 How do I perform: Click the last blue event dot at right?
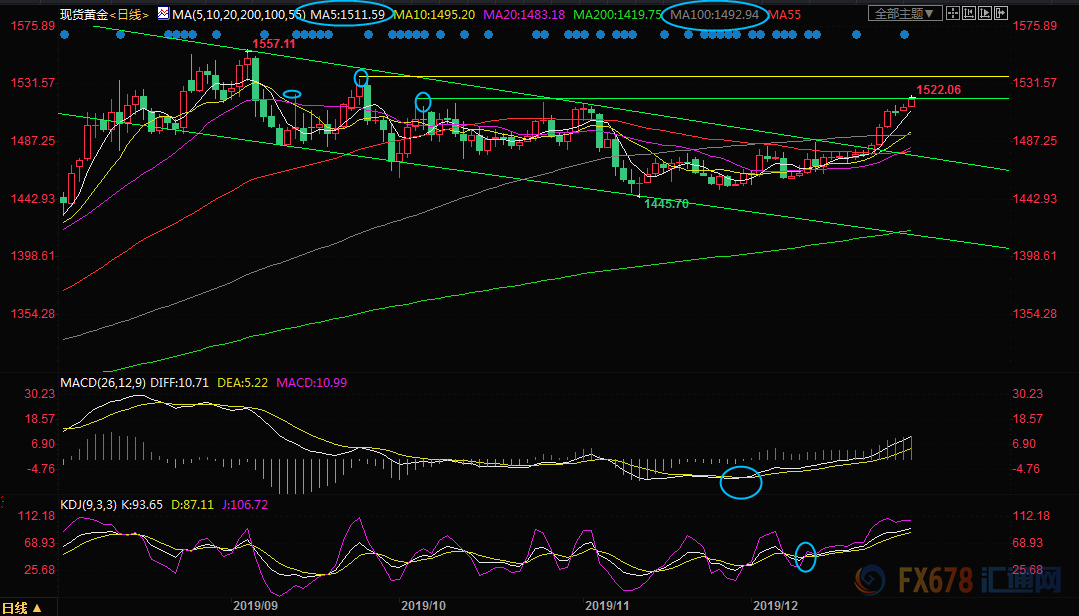click(904, 34)
